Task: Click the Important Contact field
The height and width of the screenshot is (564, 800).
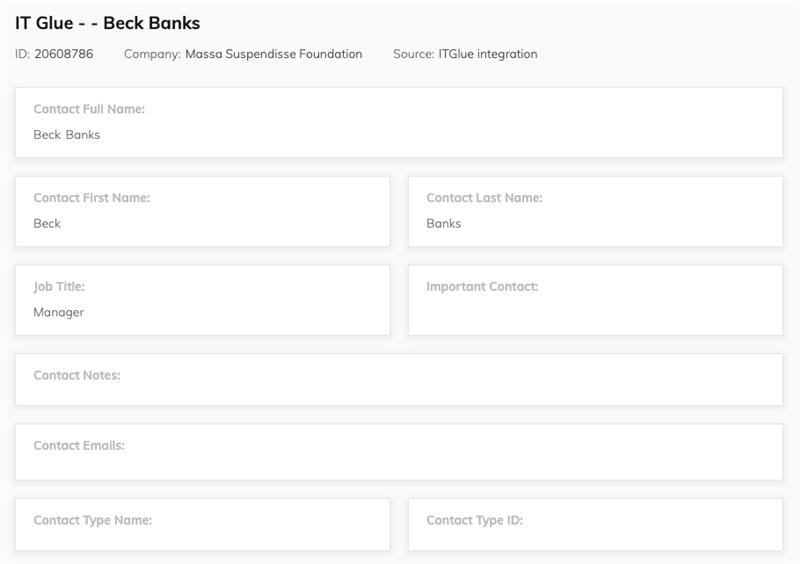Action: click(595, 300)
